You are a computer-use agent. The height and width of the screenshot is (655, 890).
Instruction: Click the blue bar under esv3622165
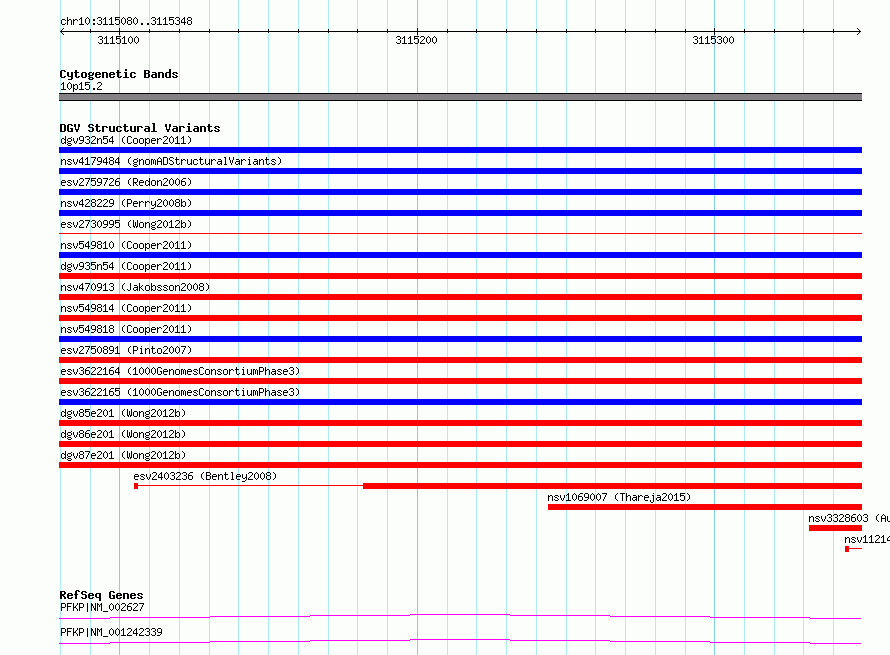pos(460,402)
